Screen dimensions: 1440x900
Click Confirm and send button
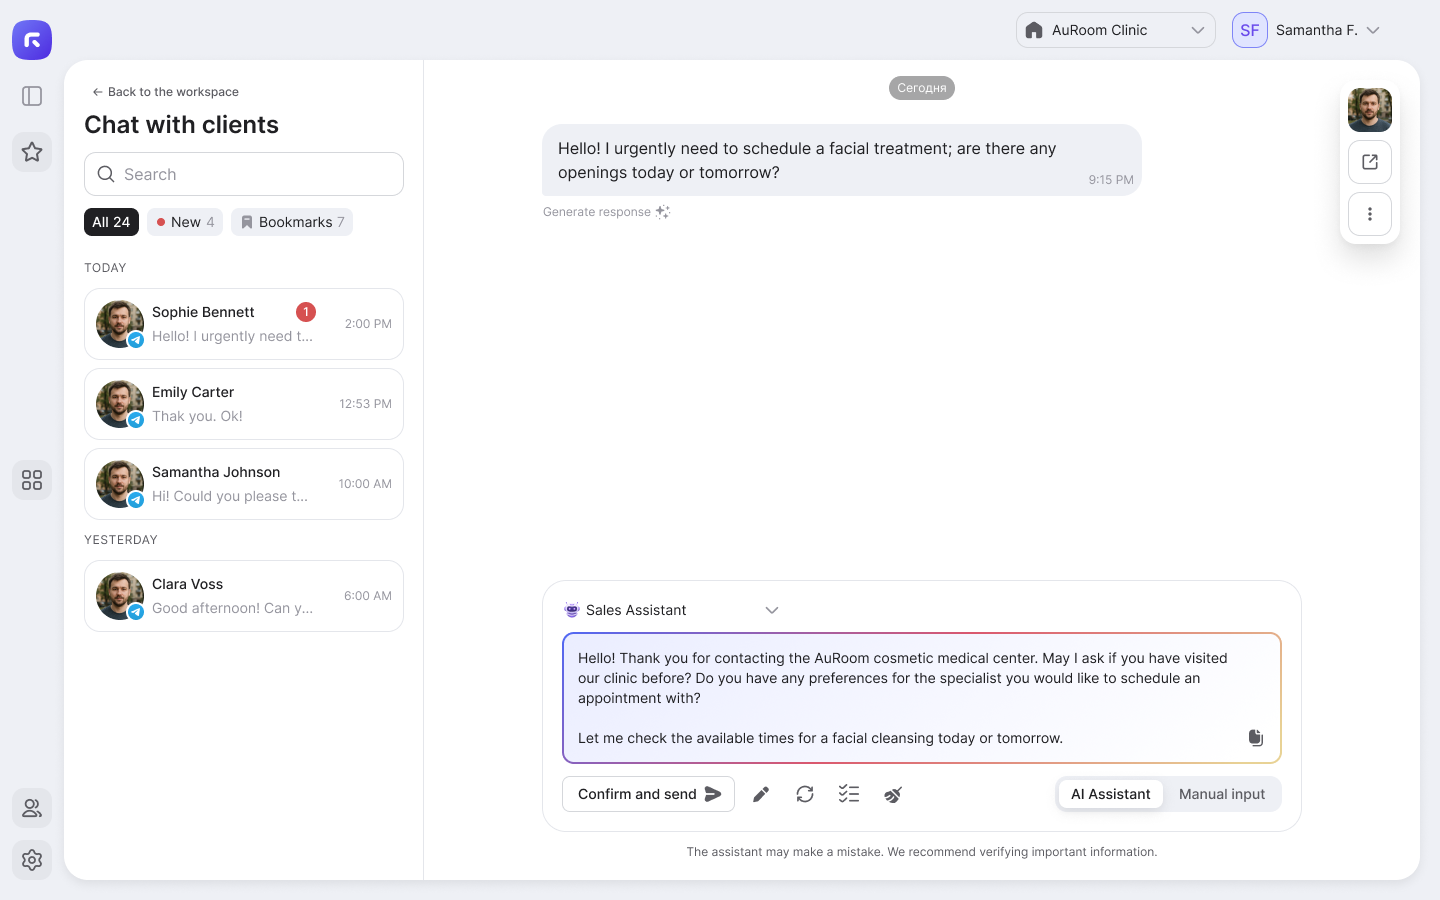click(648, 794)
